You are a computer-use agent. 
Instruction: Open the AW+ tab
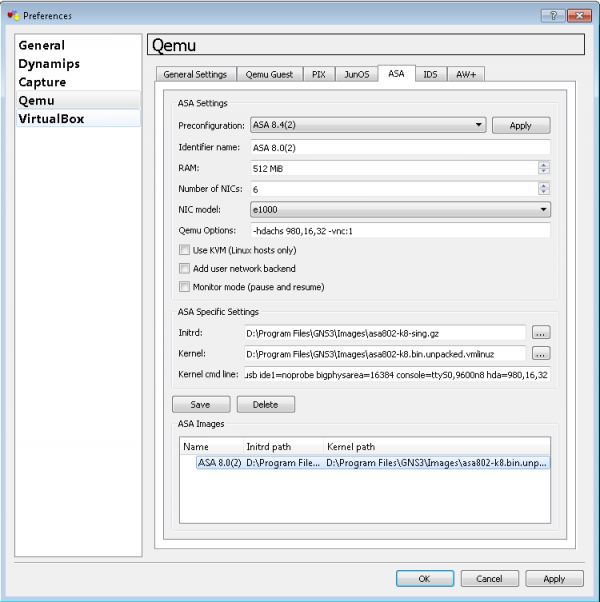[x=466, y=74]
